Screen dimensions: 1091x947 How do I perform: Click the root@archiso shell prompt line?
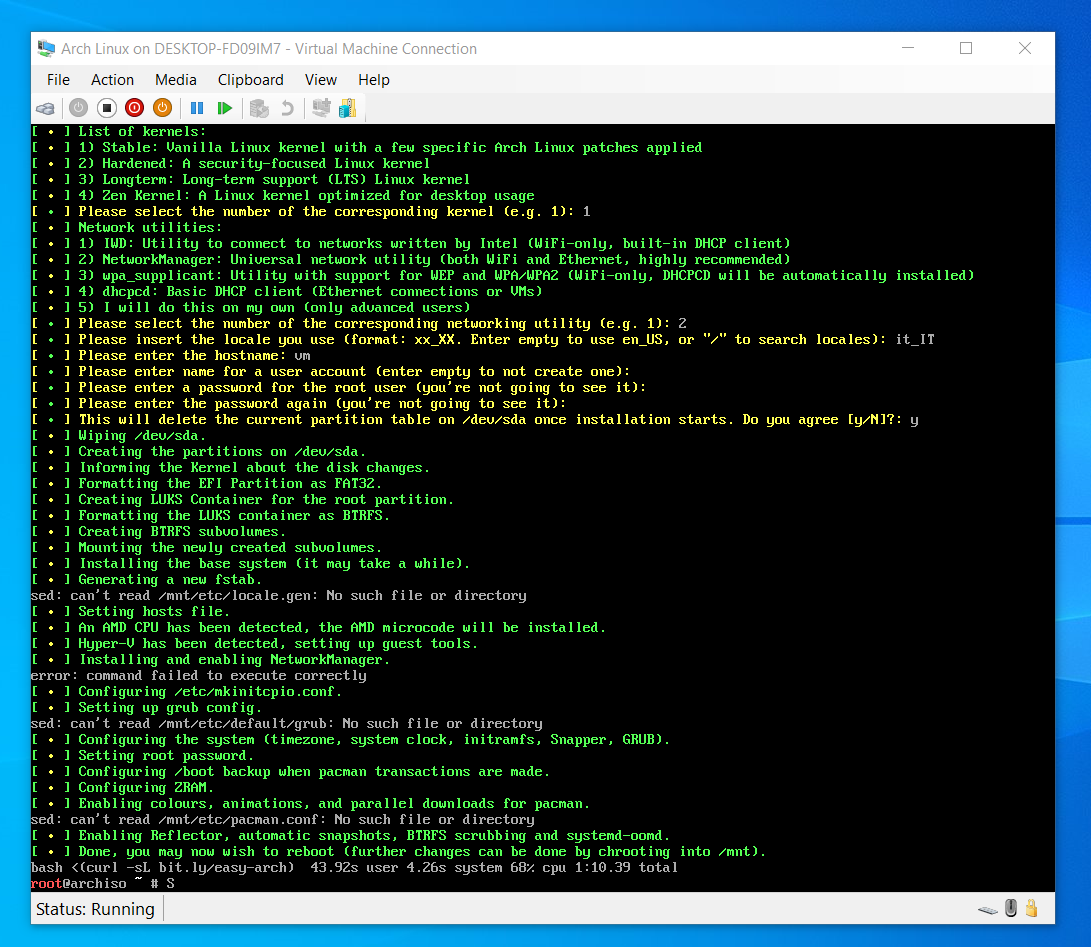(102, 884)
